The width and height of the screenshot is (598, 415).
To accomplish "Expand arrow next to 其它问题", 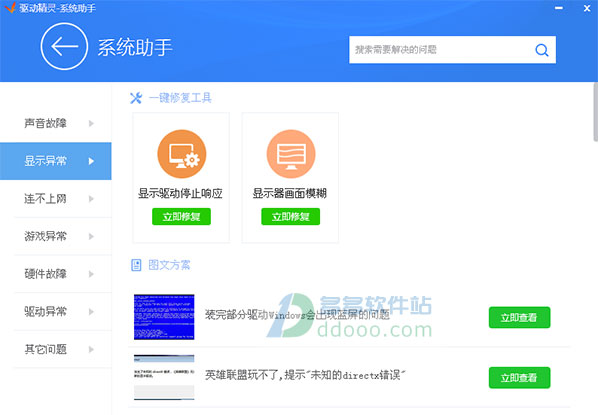I will pyautogui.click(x=91, y=349).
